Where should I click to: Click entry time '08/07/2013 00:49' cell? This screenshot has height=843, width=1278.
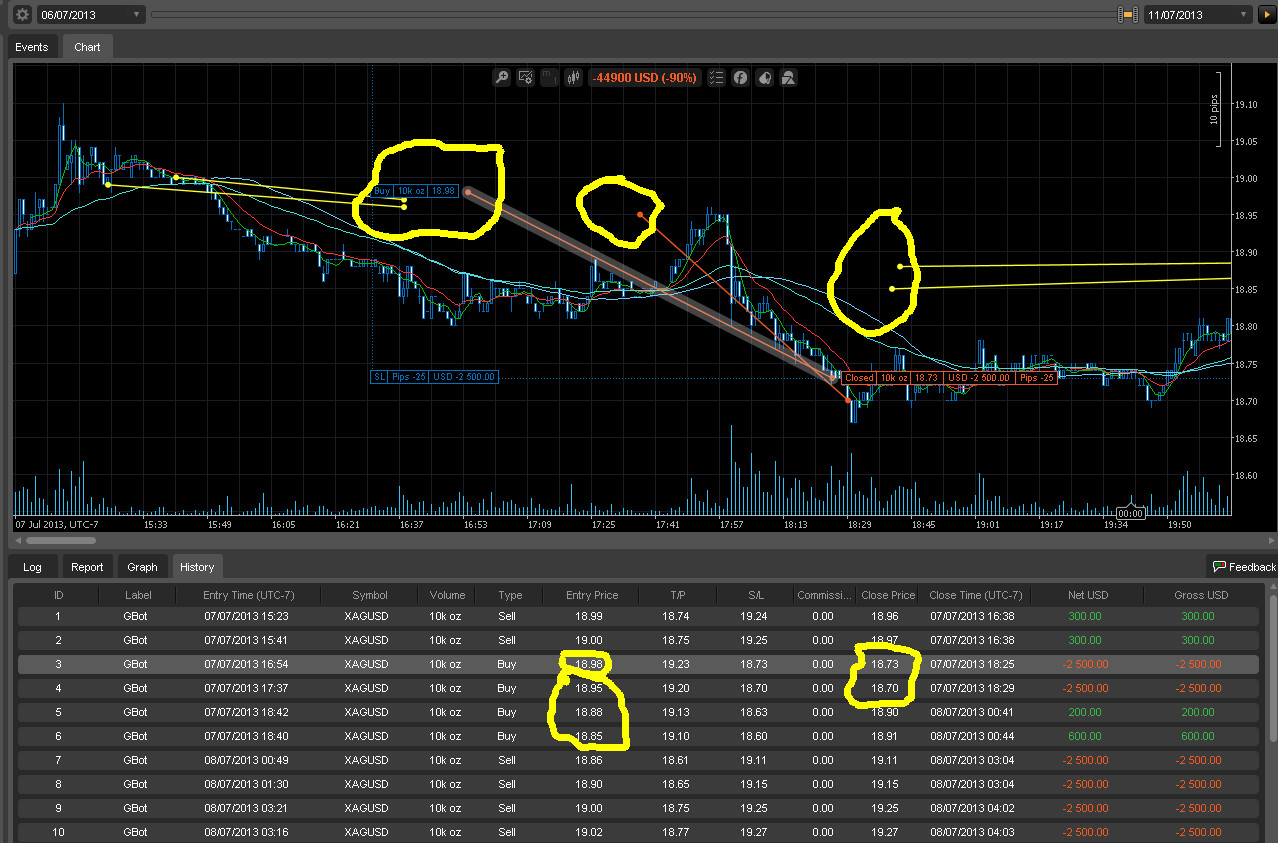(248, 760)
